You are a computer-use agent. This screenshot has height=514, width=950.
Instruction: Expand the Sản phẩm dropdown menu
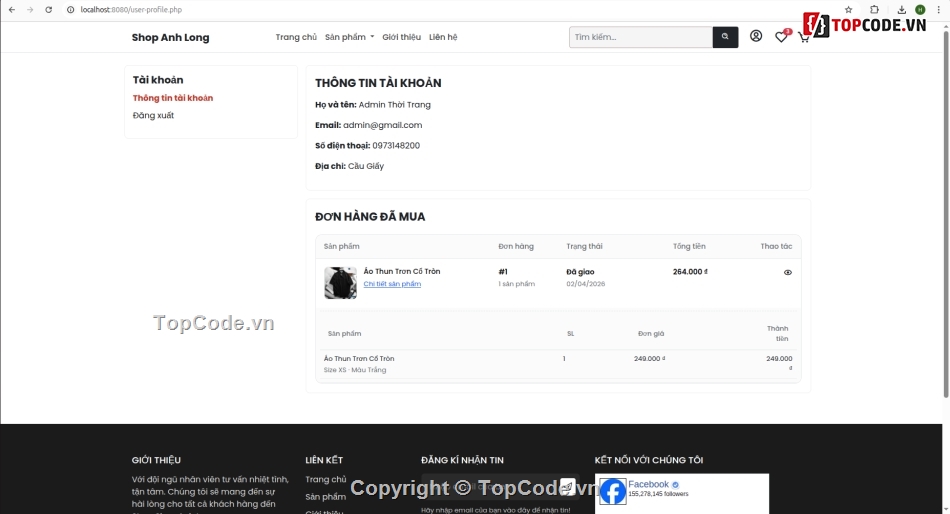[350, 37]
